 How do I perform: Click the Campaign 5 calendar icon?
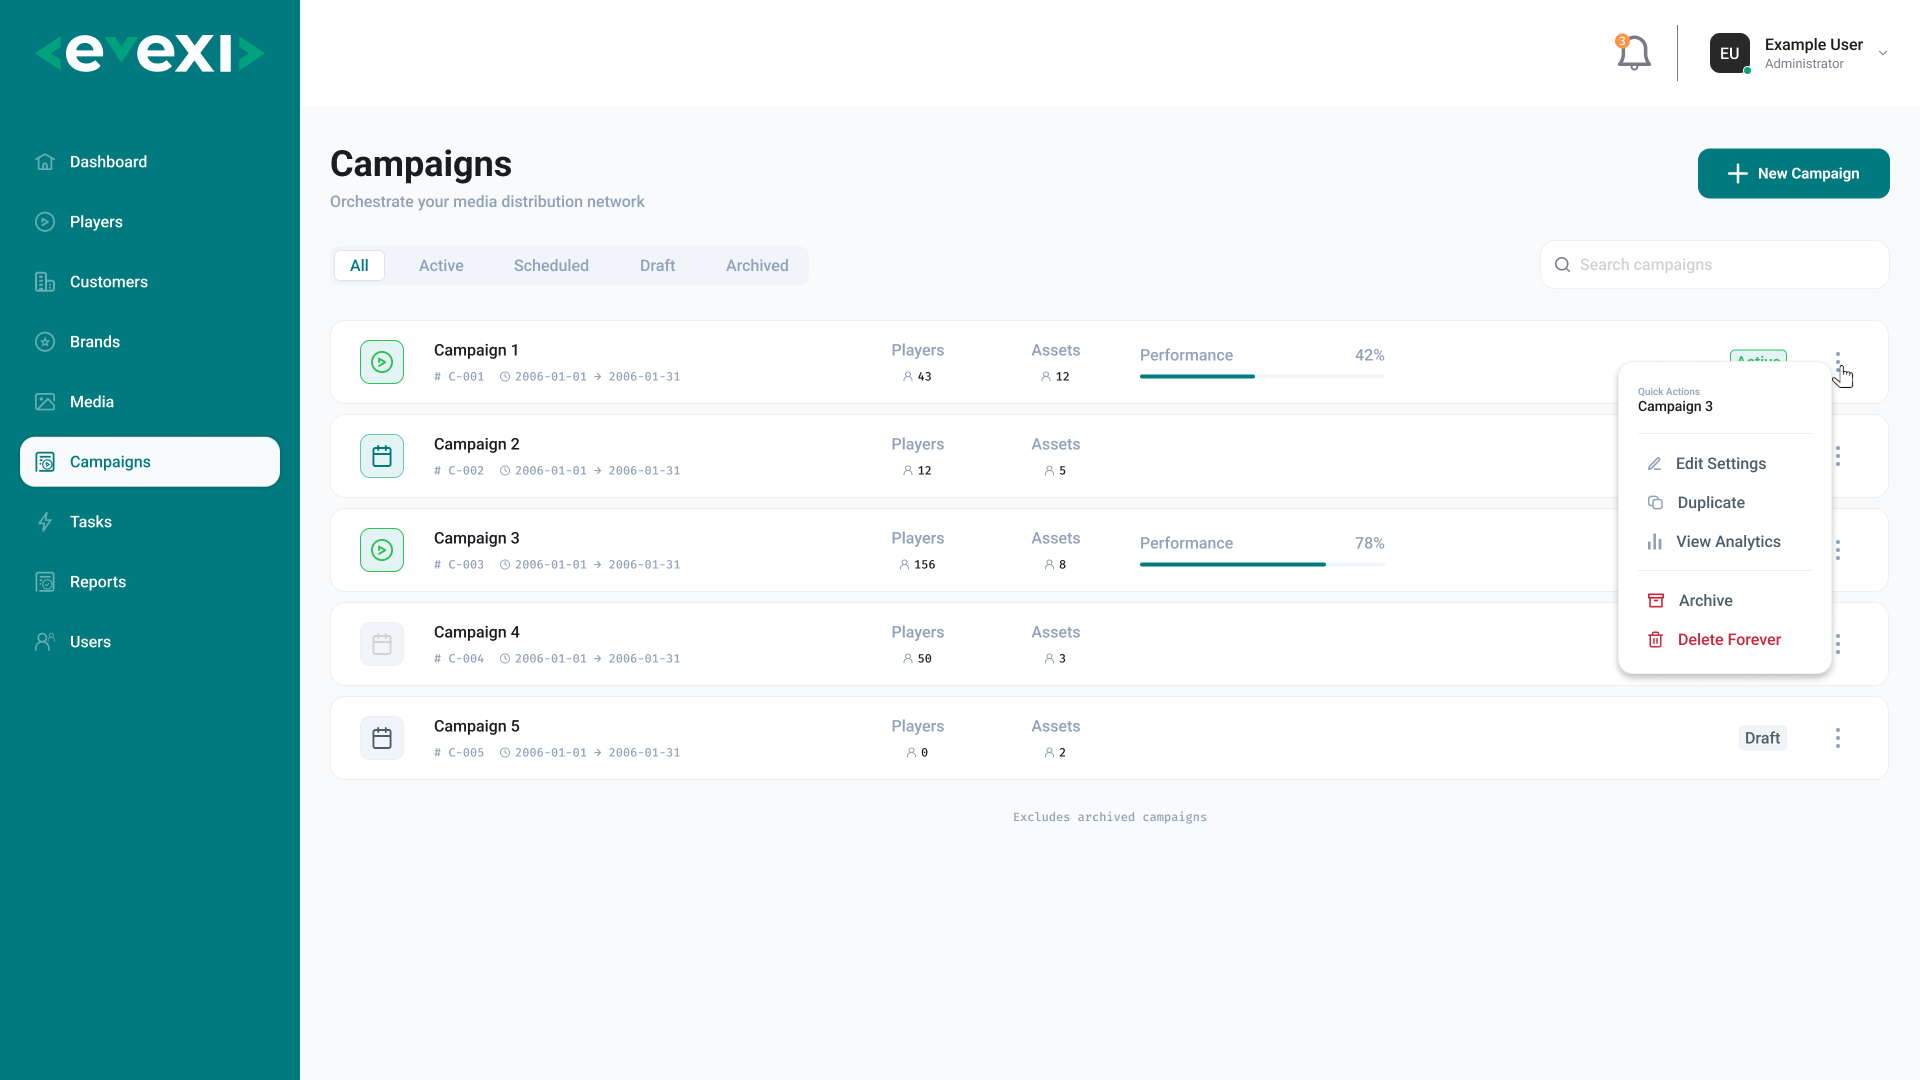pyautogui.click(x=382, y=738)
